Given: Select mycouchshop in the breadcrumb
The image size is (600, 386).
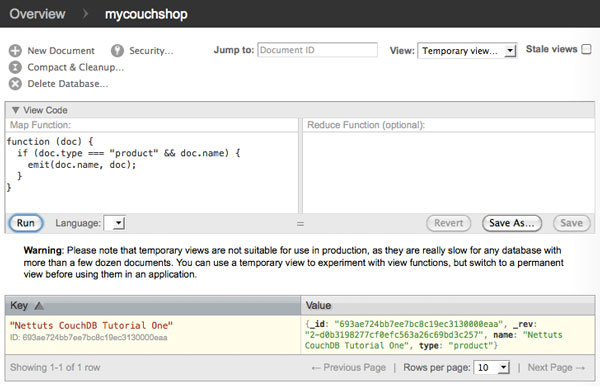Looking at the screenshot, I should (x=146, y=15).
